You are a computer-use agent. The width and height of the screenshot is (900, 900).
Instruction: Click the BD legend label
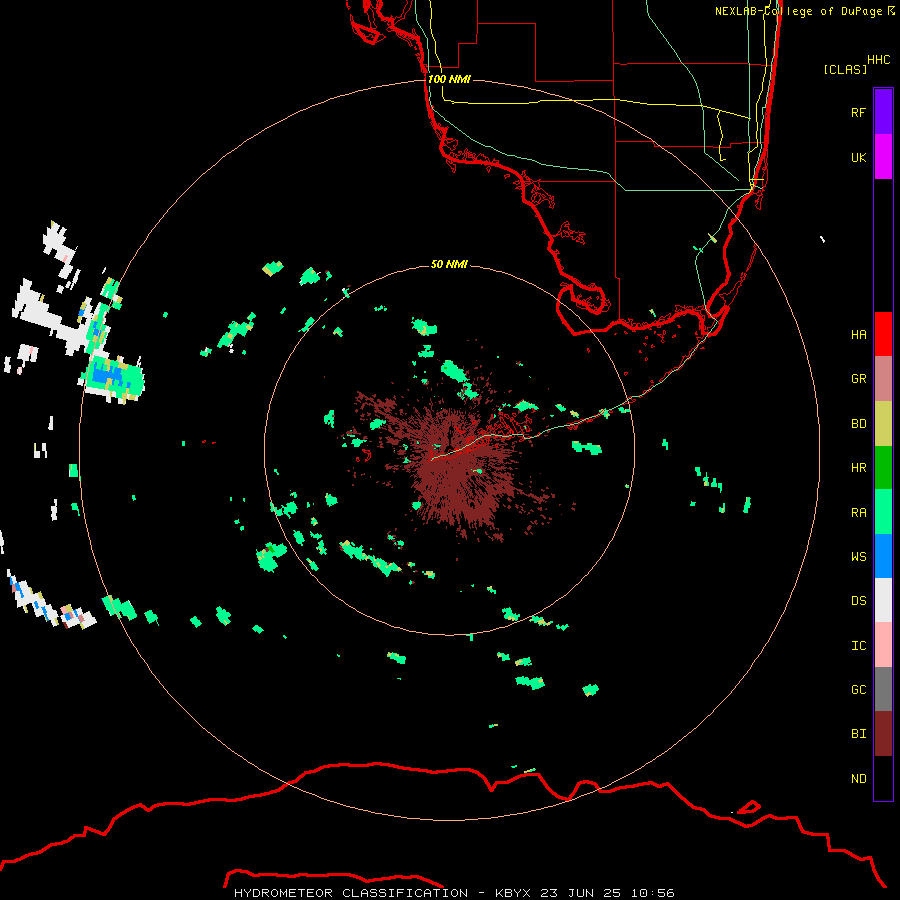click(x=858, y=423)
